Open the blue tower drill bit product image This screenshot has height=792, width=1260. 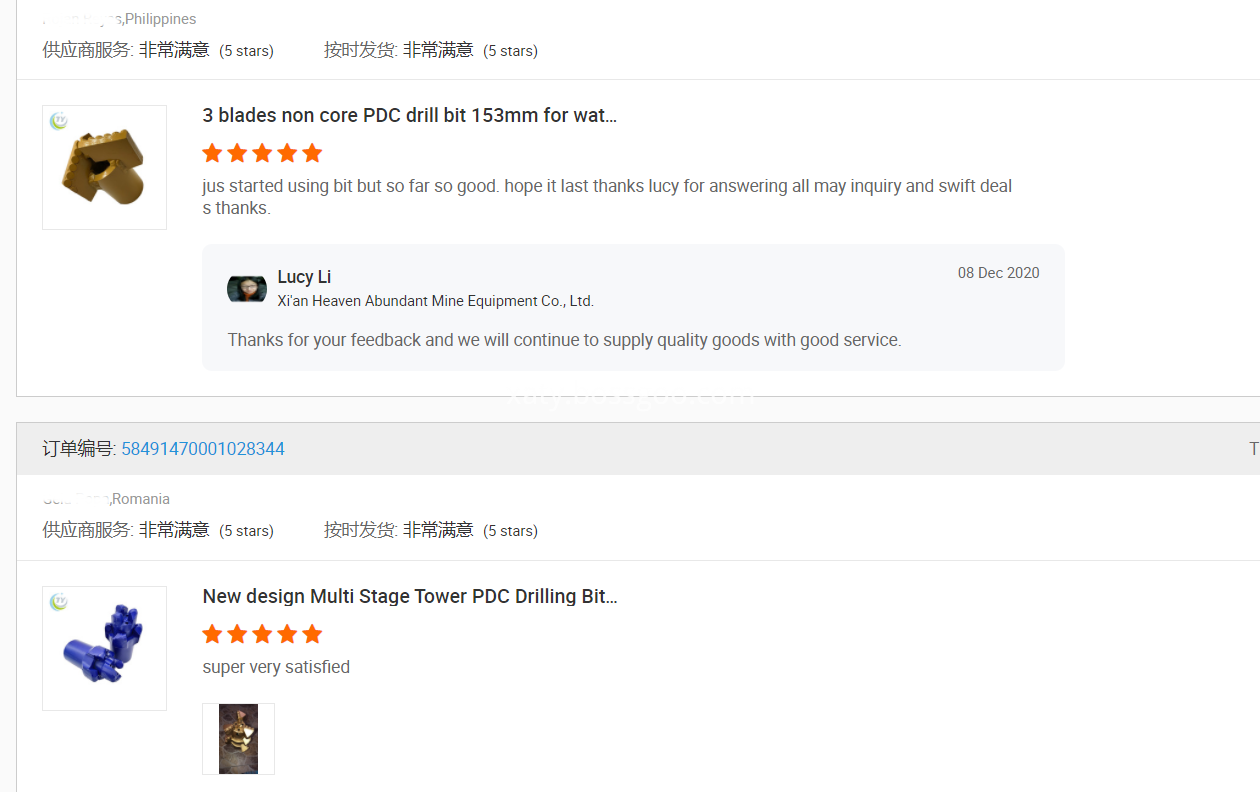[x=104, y=648]
